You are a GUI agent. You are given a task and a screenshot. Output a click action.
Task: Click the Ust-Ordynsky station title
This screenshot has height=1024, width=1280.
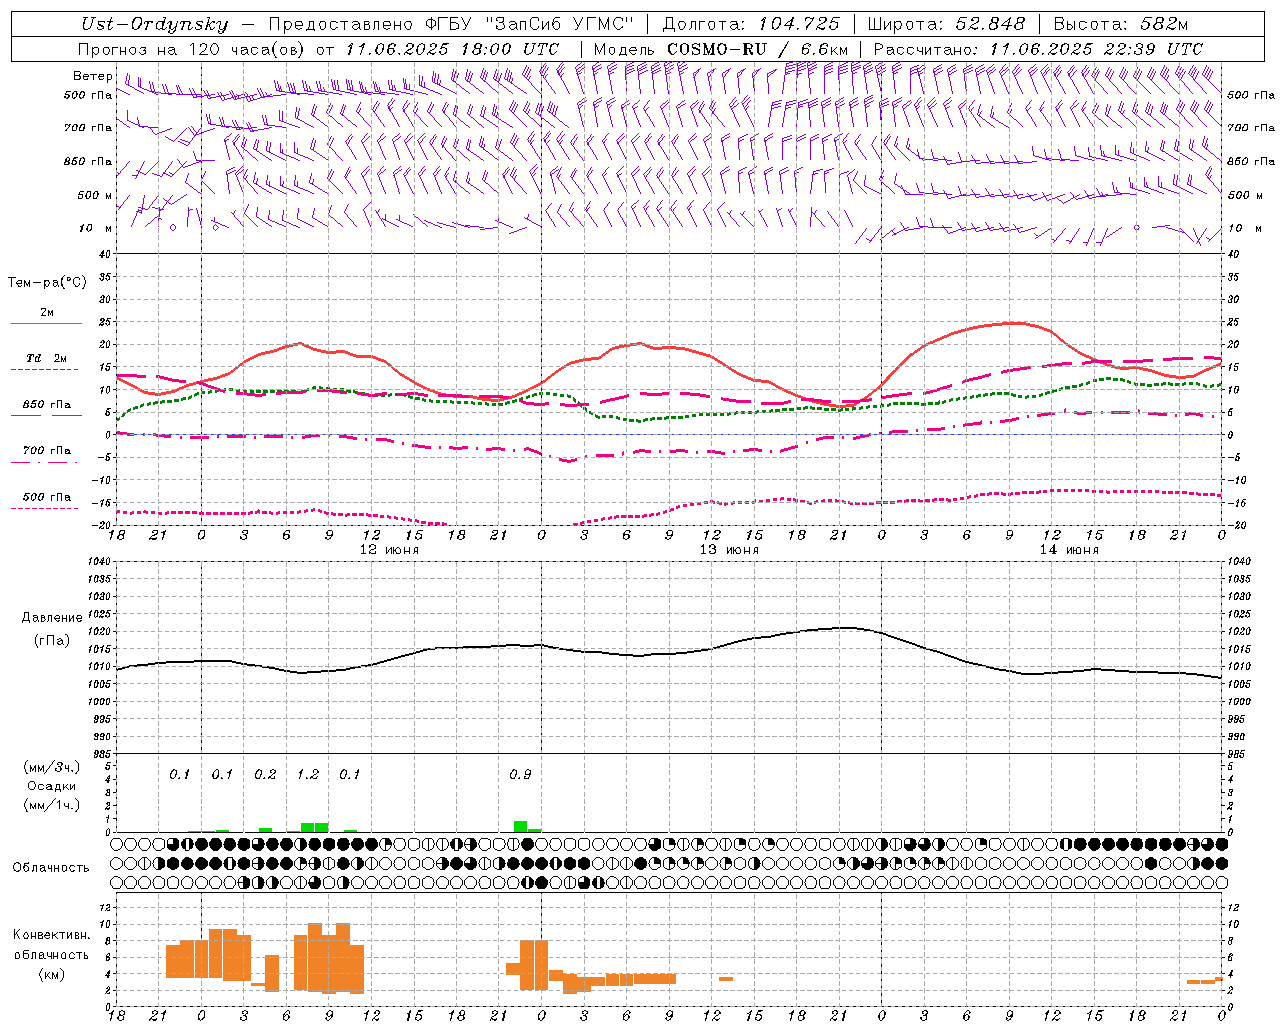[x=155, y=25]
